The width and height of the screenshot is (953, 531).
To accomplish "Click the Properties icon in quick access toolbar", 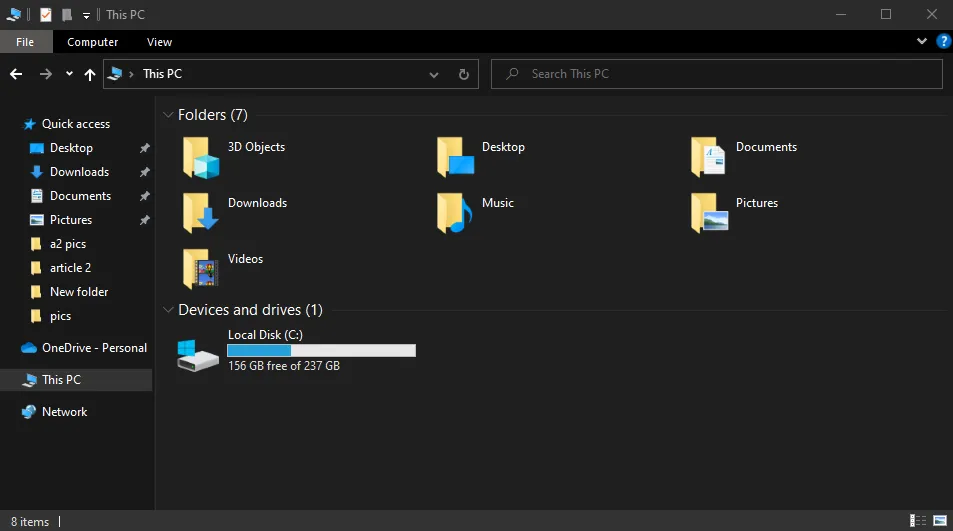I will point(46,15).
